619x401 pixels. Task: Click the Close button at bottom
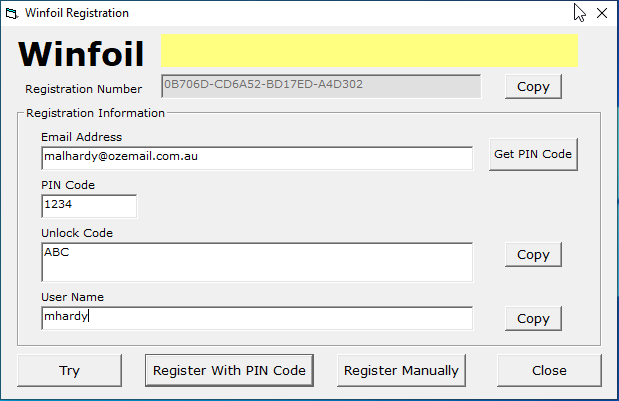(x=549, y=371)
